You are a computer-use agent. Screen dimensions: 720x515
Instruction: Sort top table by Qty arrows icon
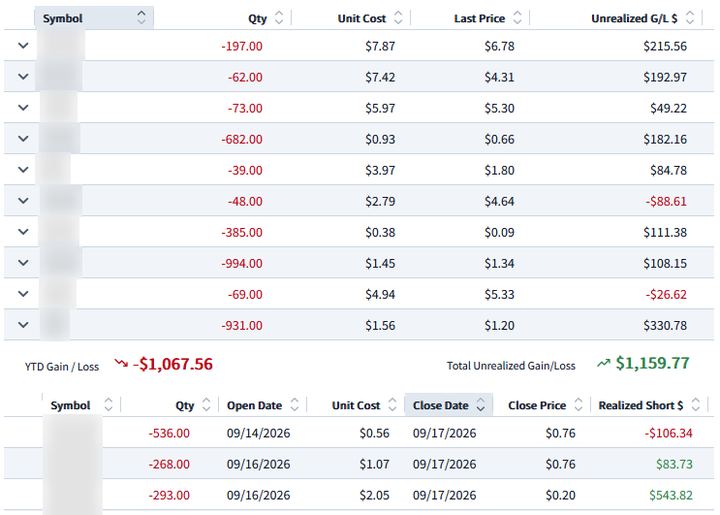tap(279, 18)
